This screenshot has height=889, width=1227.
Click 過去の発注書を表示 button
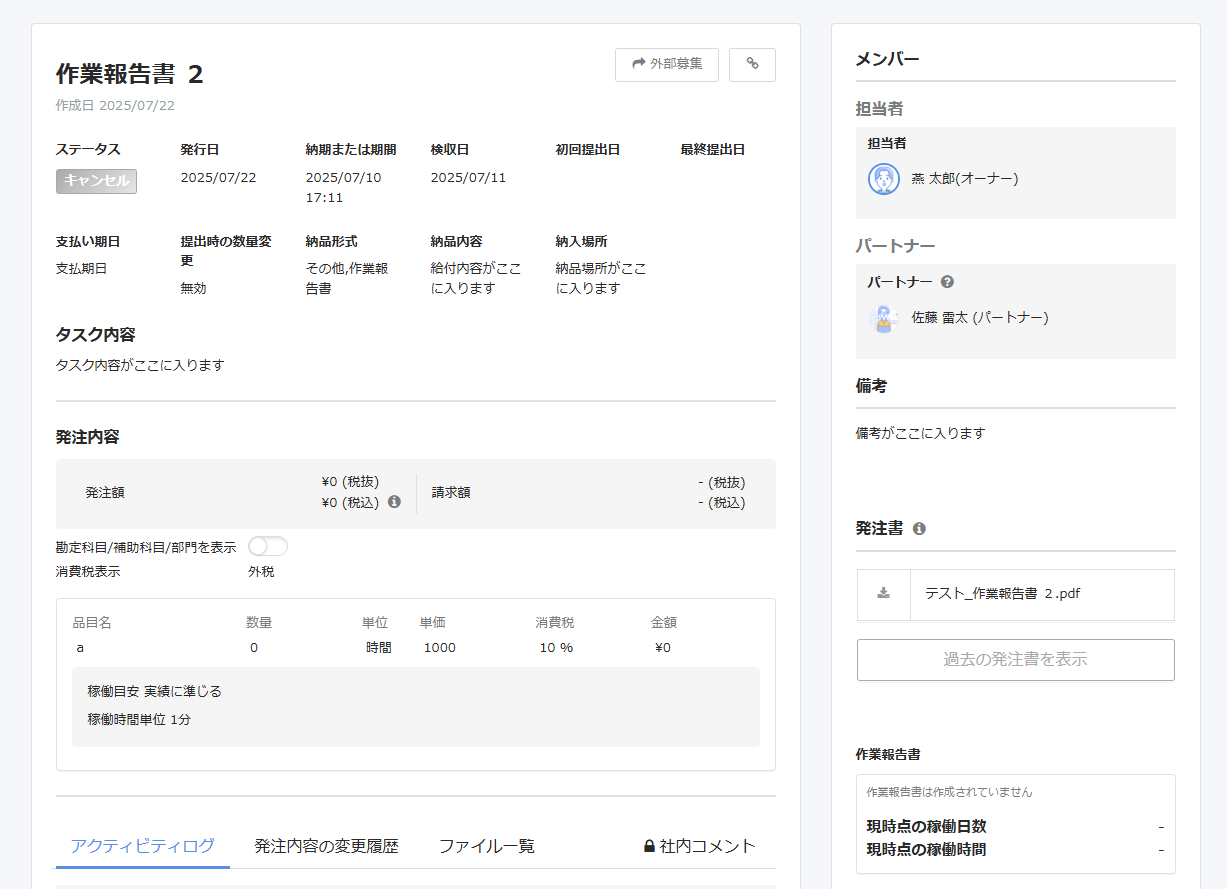1016,660
